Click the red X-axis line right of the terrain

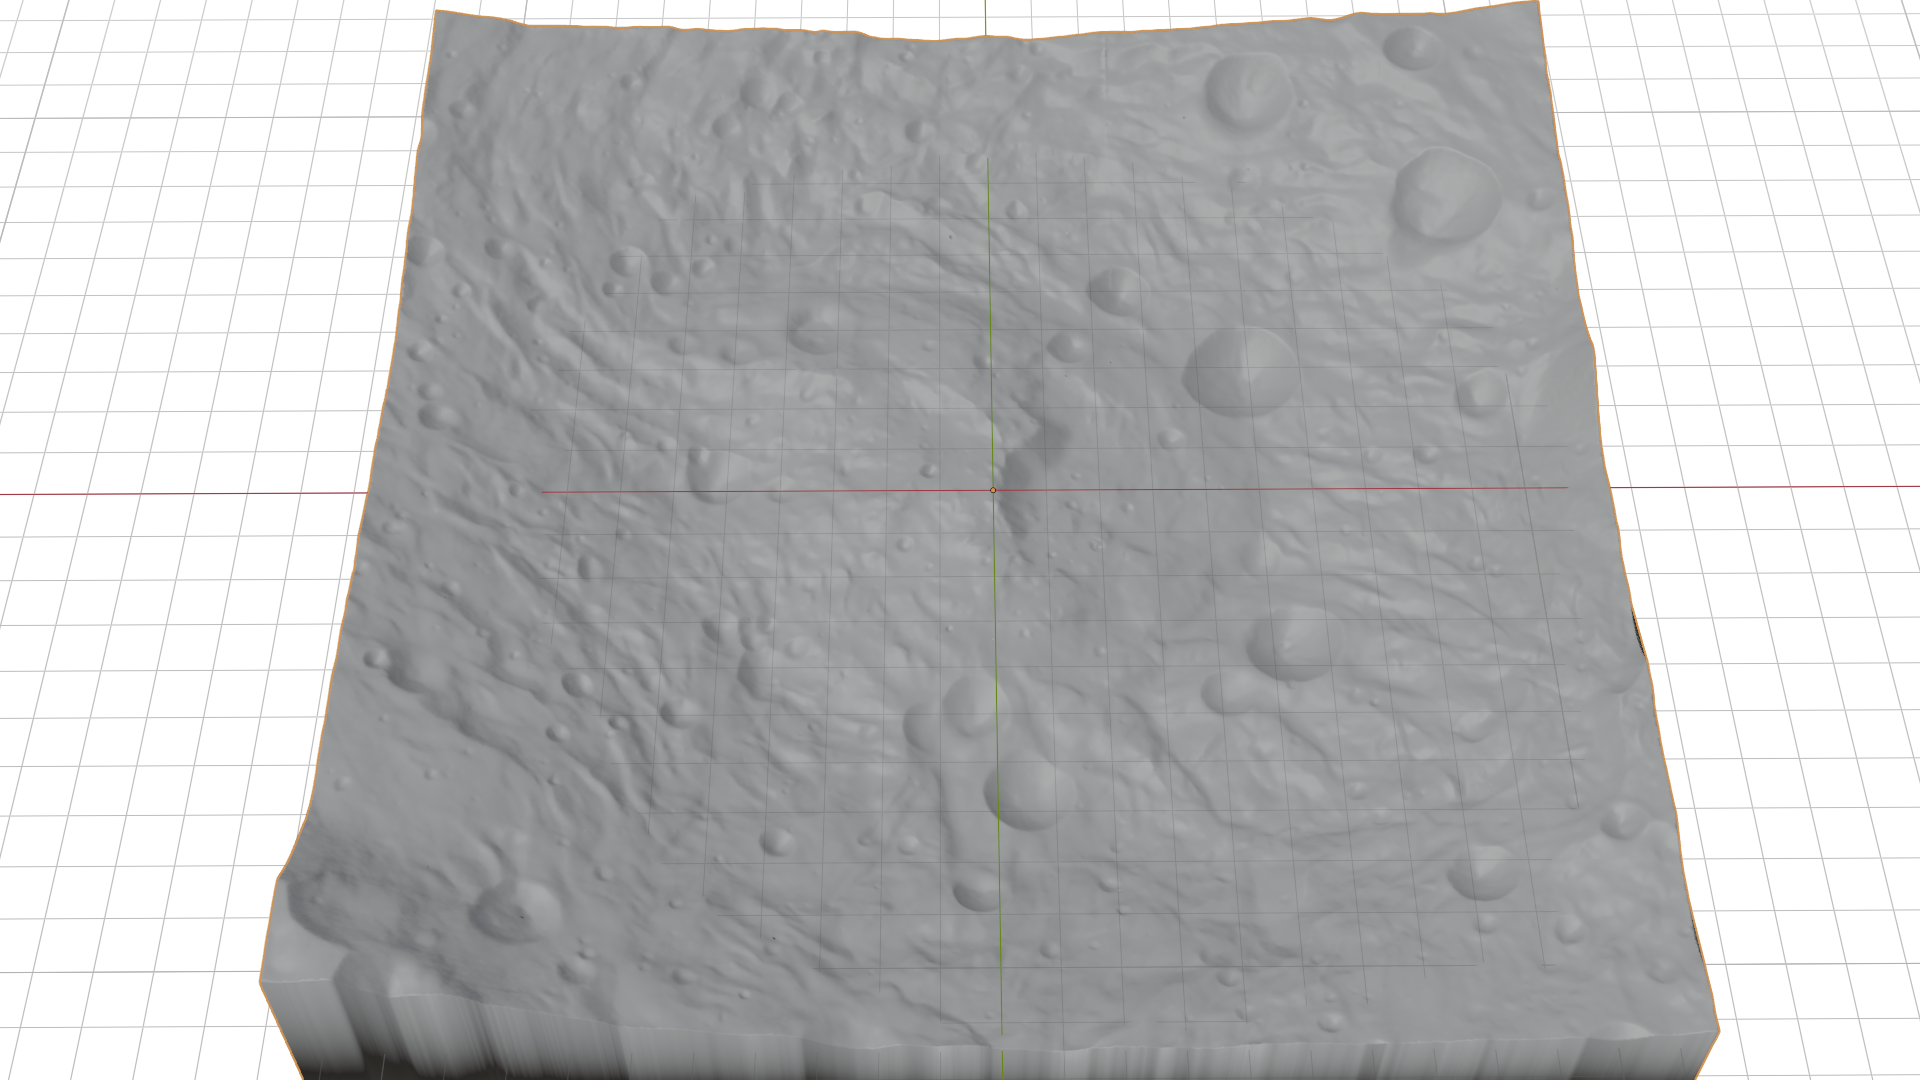coord(1760,487)
